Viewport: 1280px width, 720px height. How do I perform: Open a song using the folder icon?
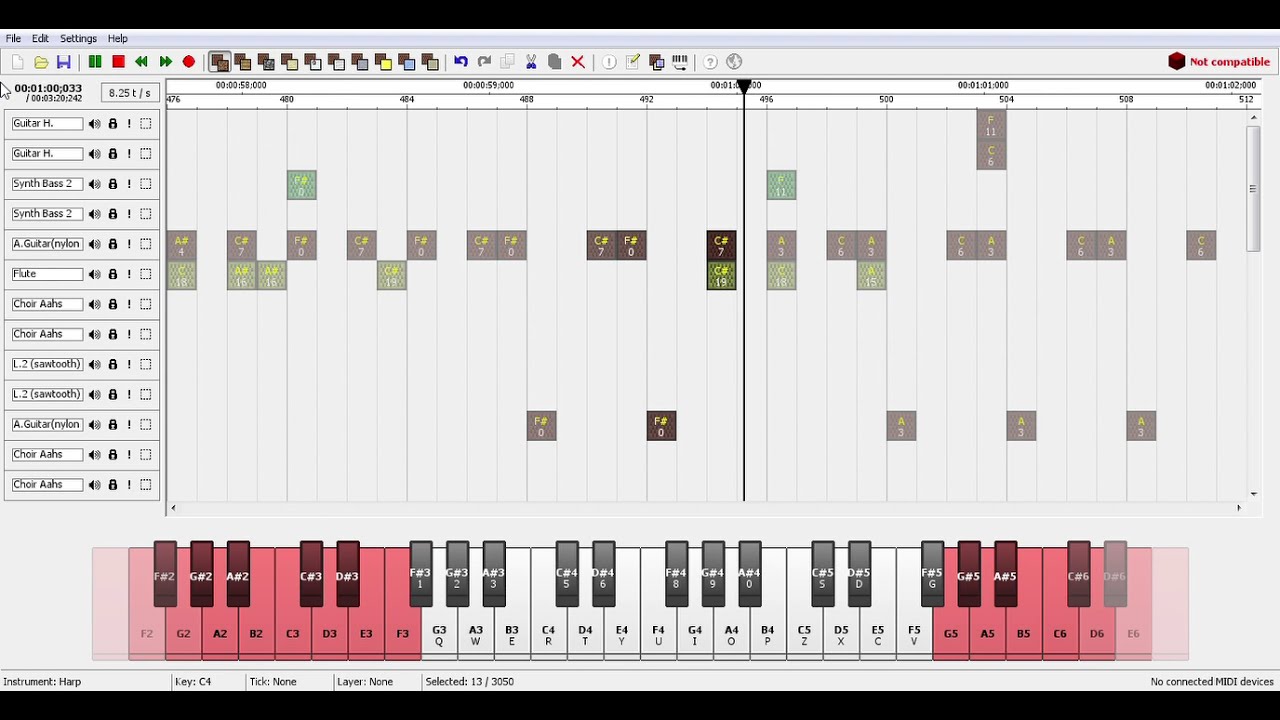(x=41, y=62)
